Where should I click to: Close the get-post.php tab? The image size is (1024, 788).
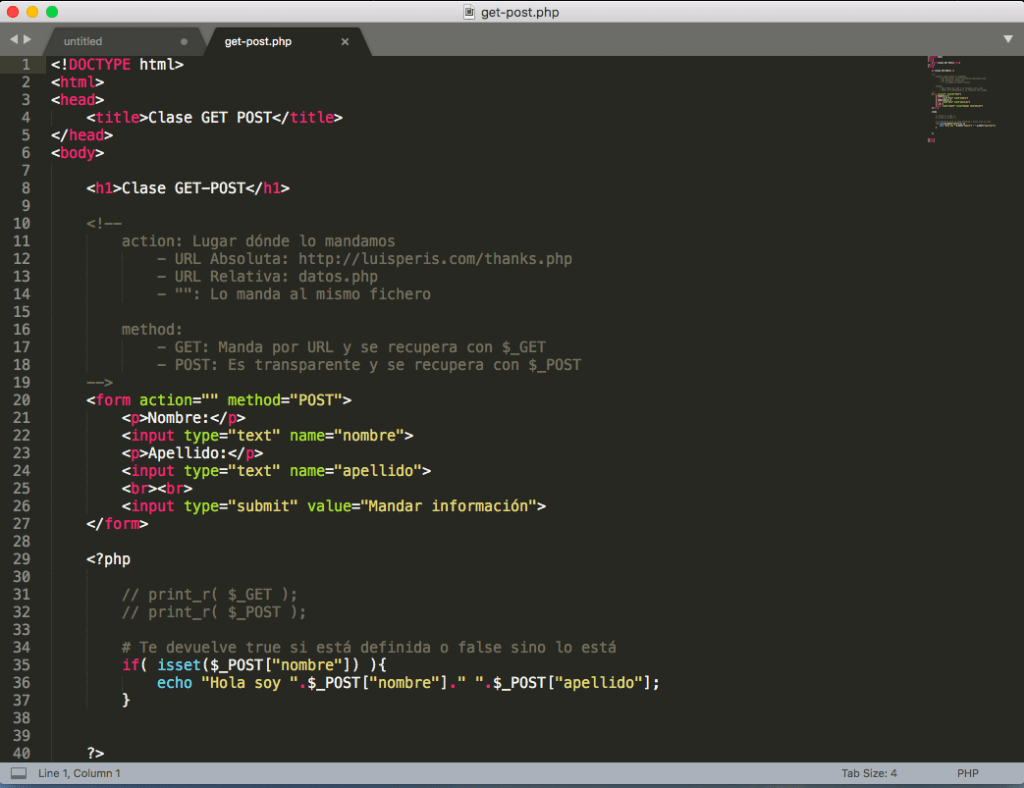tap(345, 42)
